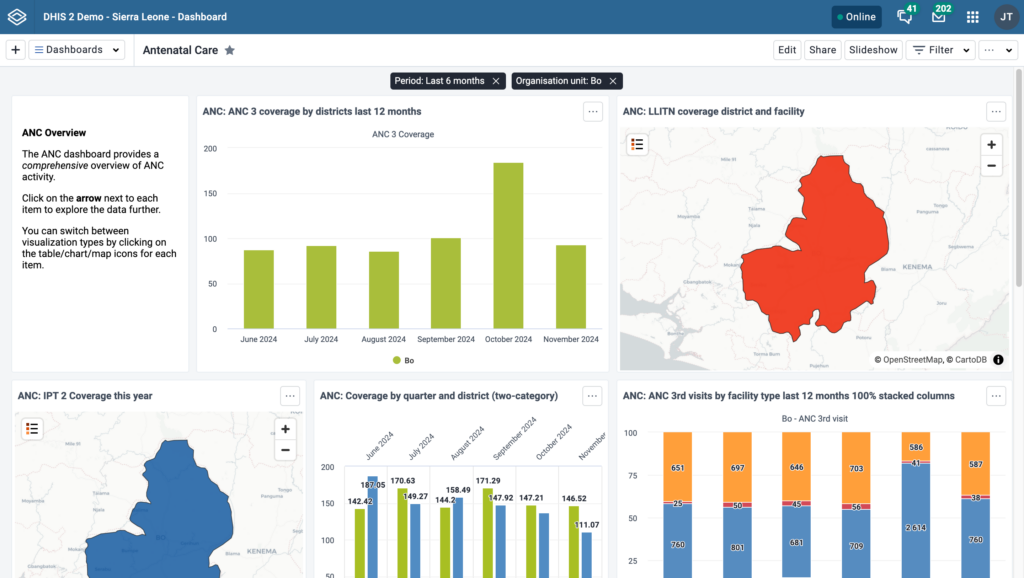The width and height of the screenshot is (1024, 578).
Task: Remove the Organisation unit: Bo filter
Action: pos(613,81)
